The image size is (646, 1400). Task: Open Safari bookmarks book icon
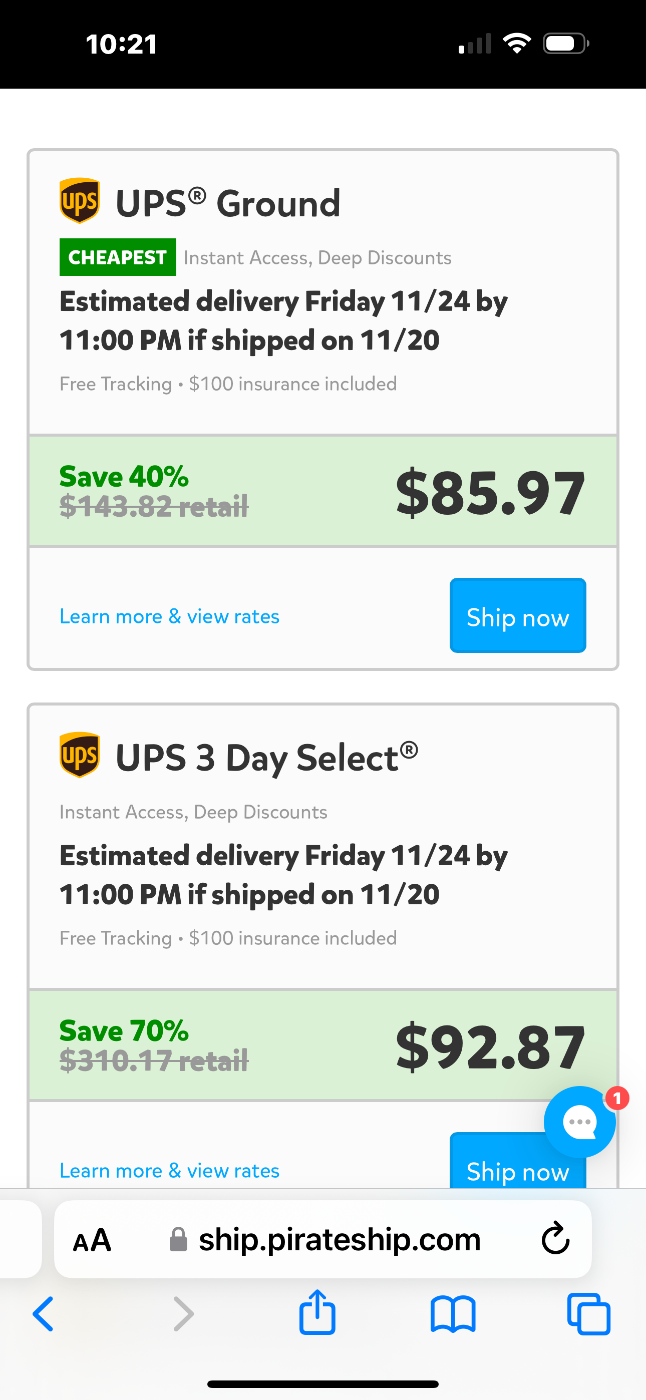tap(453, 1314)
